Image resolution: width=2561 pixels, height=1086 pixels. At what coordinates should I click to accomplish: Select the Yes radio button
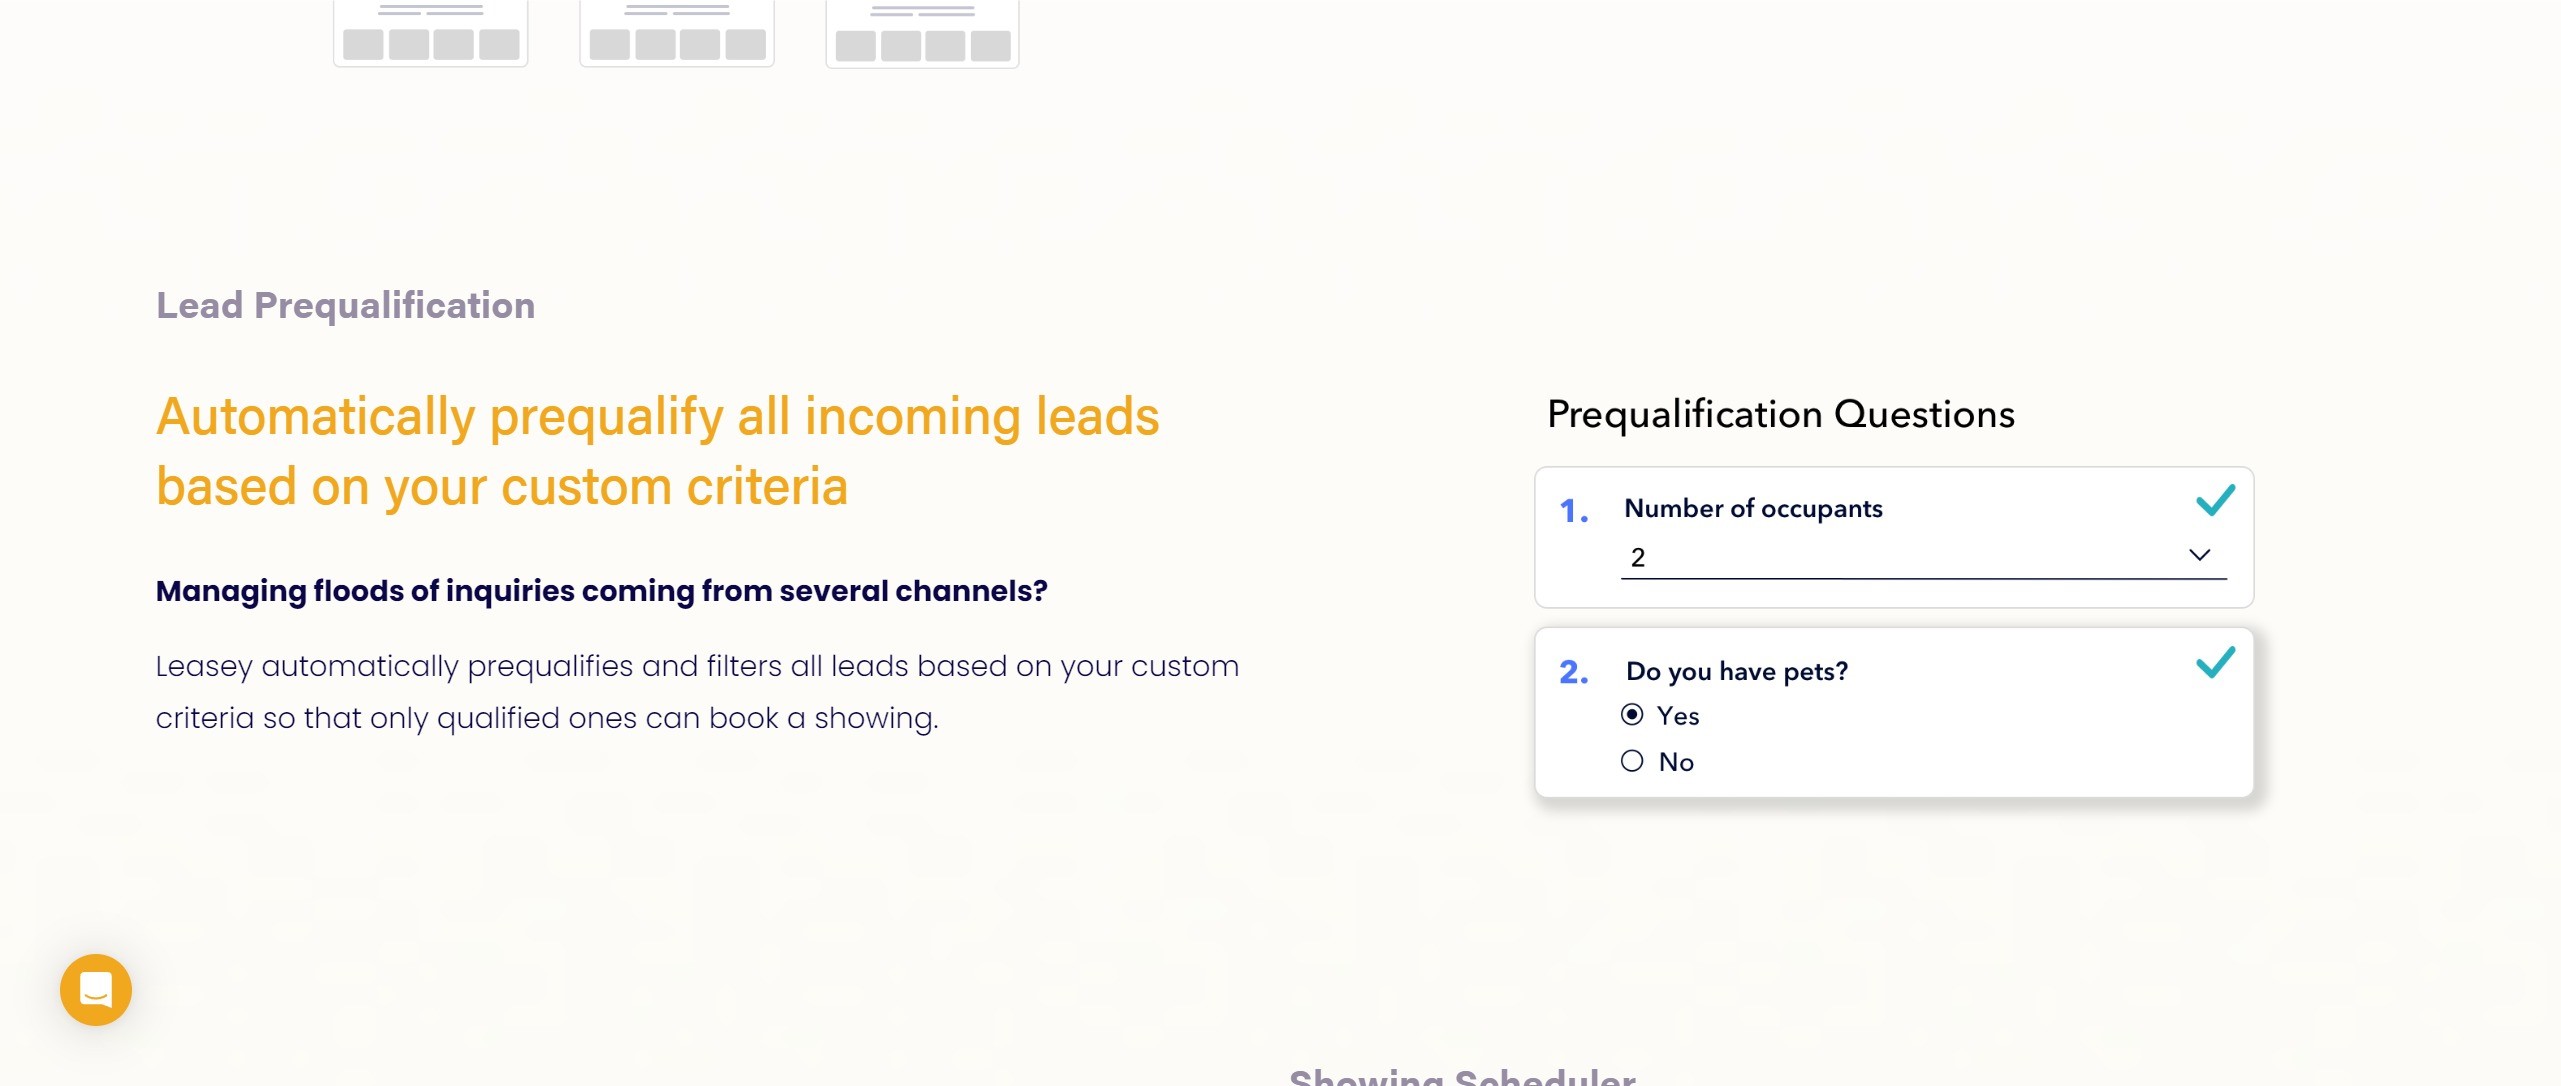[x=1632, y=714]
